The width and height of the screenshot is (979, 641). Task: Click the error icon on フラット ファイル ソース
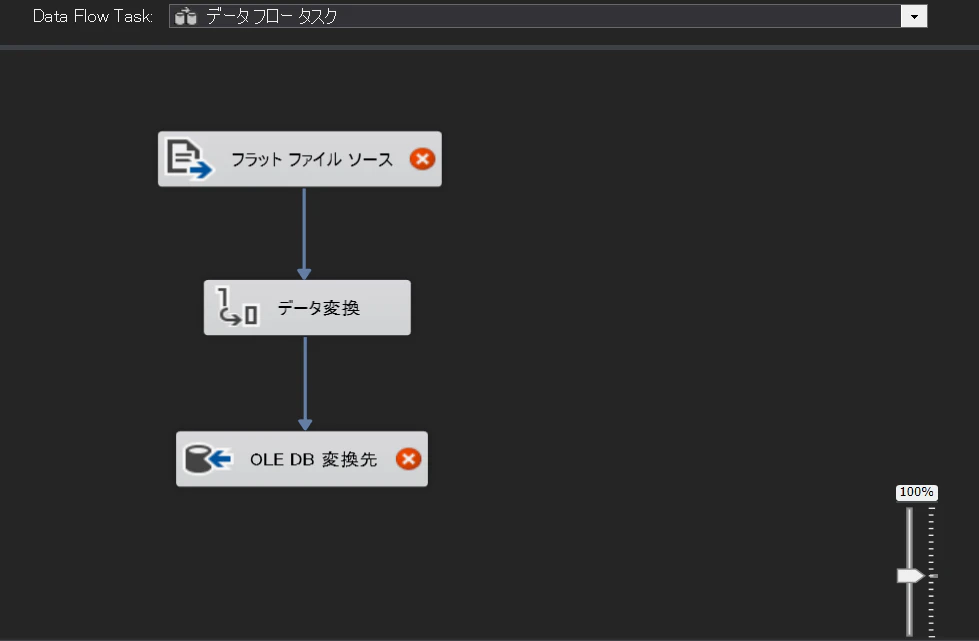point(422,159)
